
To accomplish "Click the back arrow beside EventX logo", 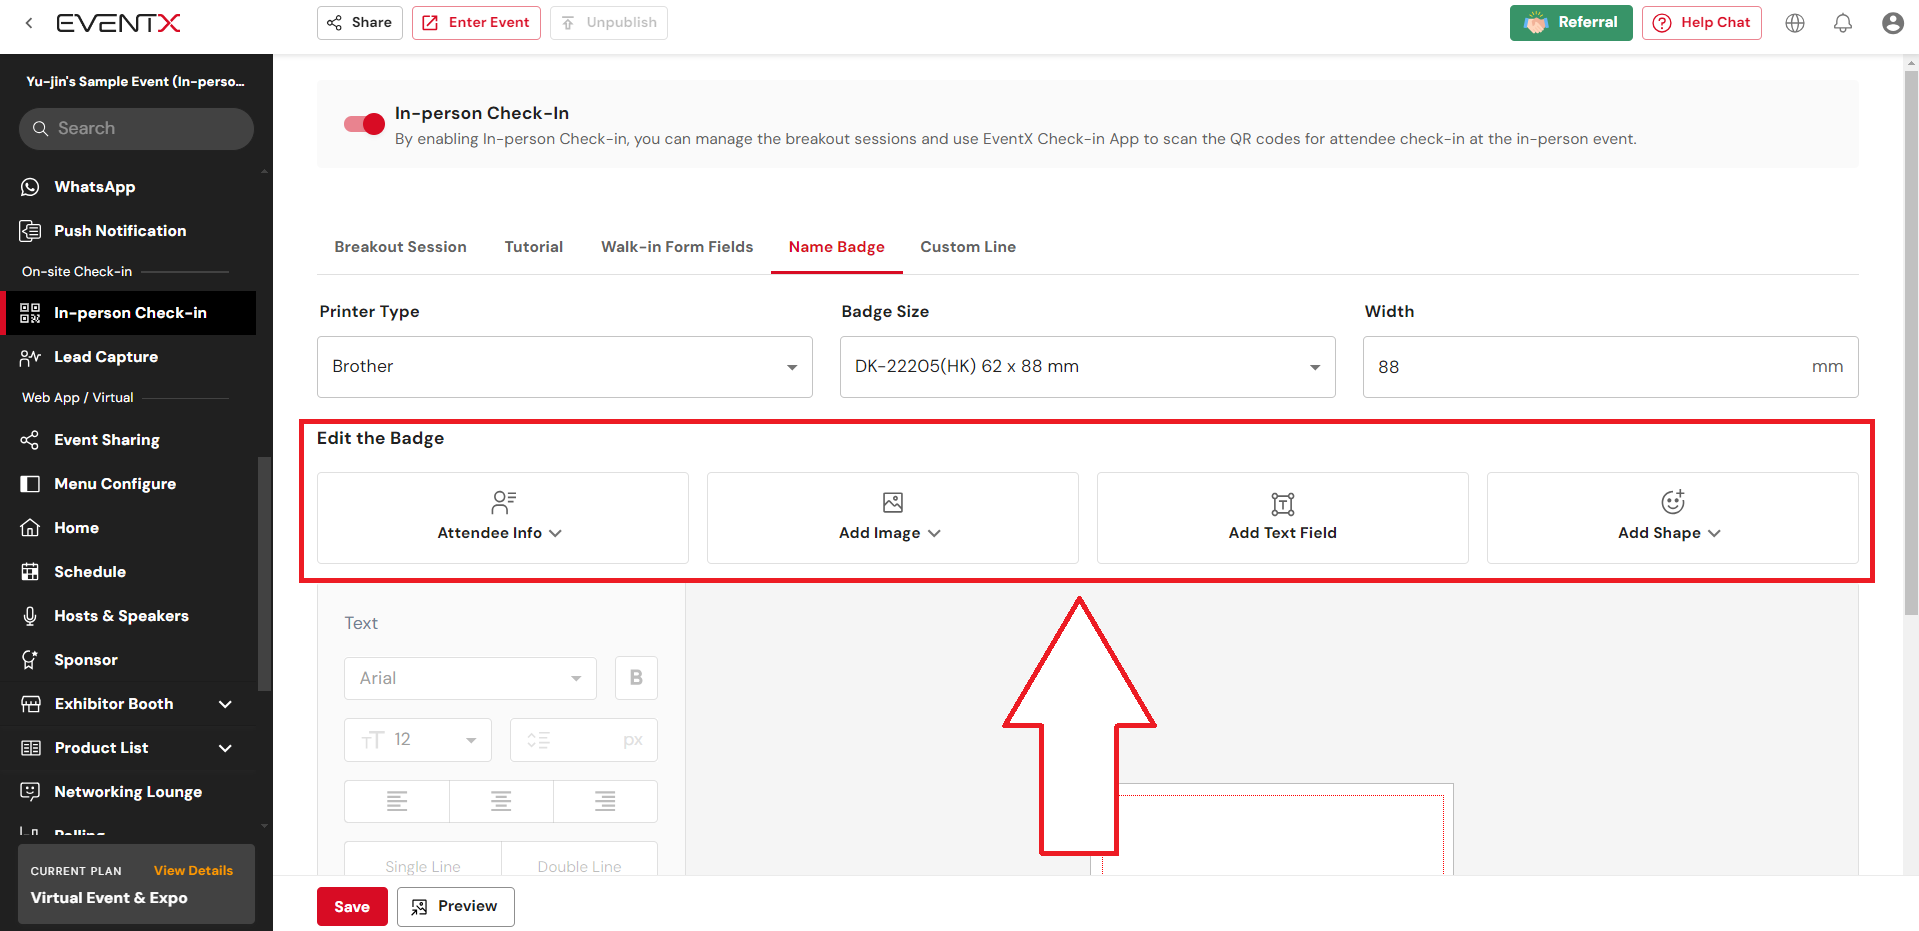I will coord(29,22).
